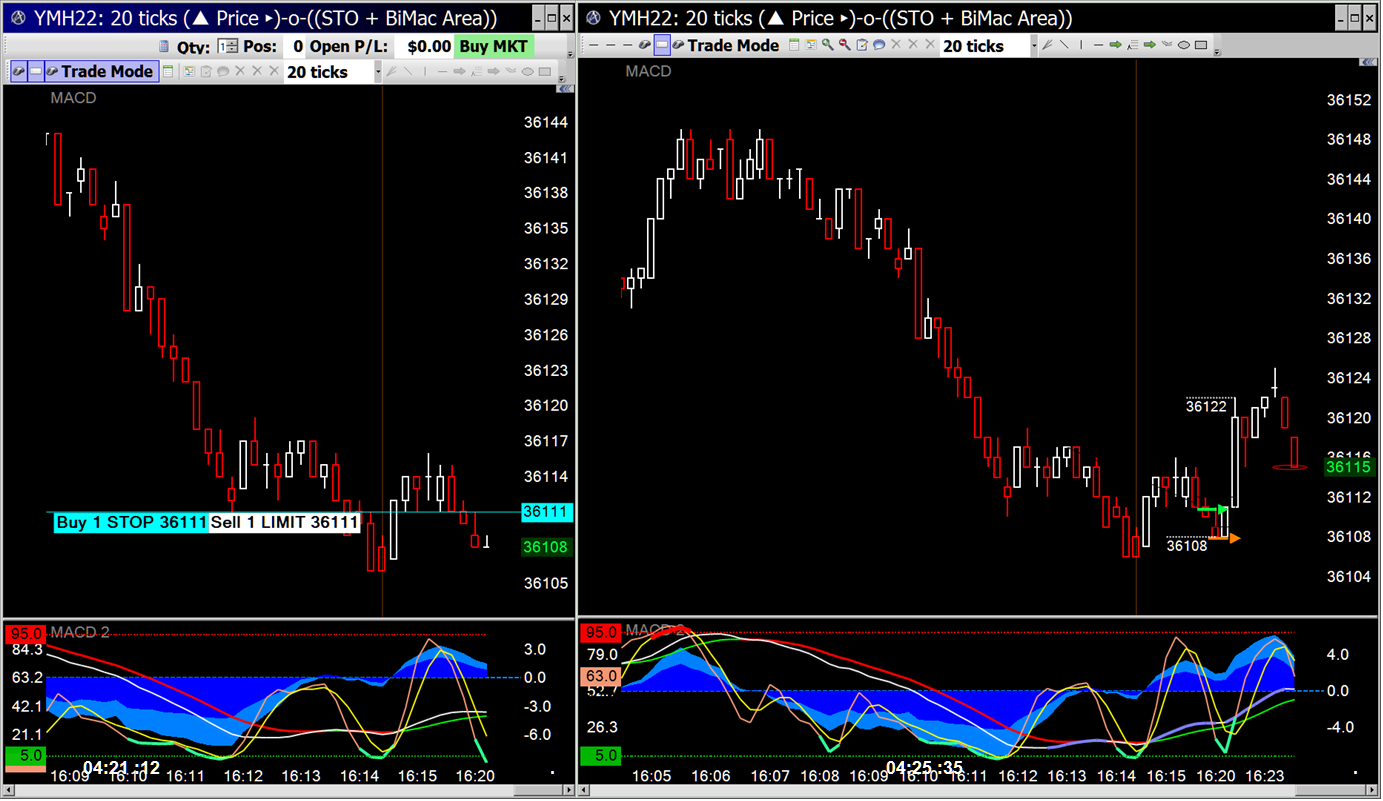Select the rectangle drawing tool in left window
Image resolution: width=1383 pixels, height=801 pixels.
point(544,71)
